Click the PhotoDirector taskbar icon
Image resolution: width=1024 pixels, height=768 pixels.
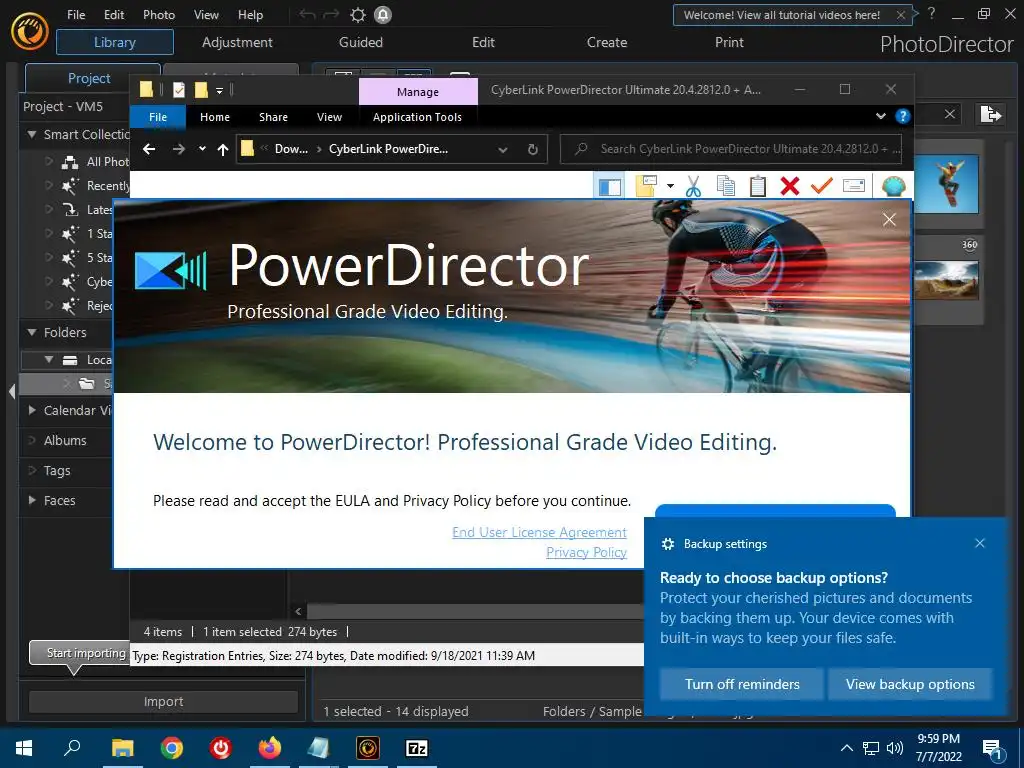tap(368, 748)
